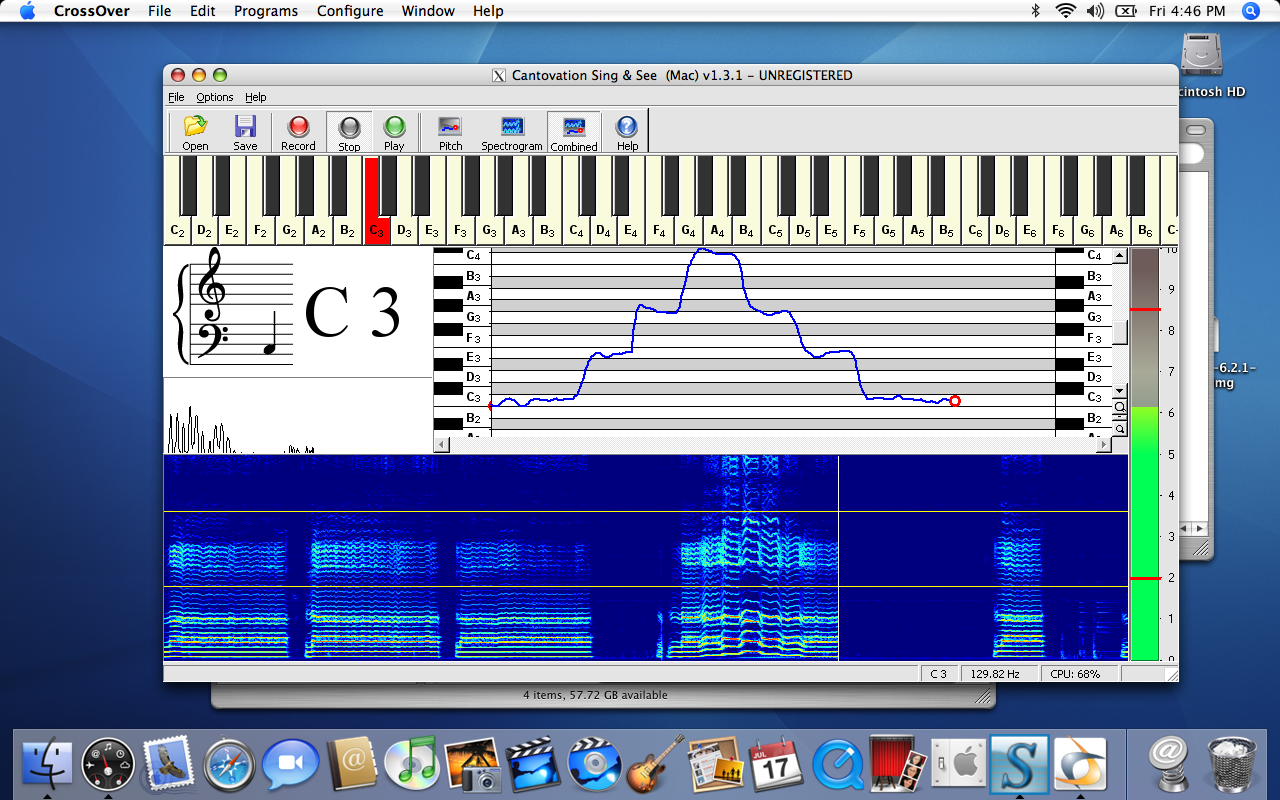Zoom out the pitch display with lower magnifier

click(1120, 428)
